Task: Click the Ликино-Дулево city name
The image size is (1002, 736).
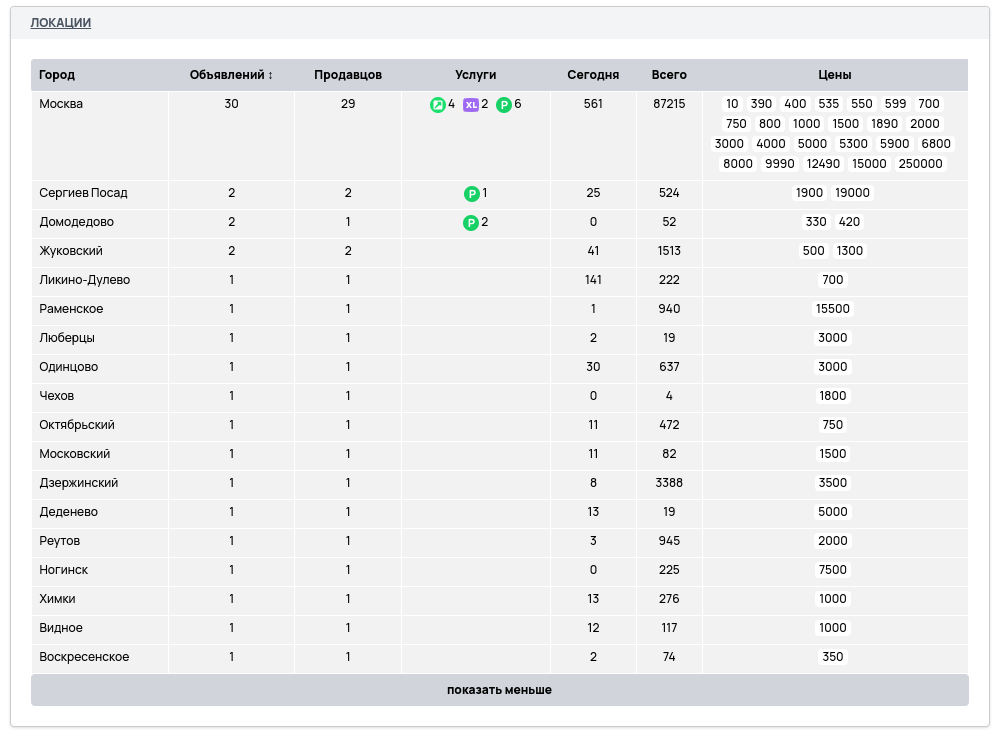Action: pyautogui.click(x=84, y=280)
